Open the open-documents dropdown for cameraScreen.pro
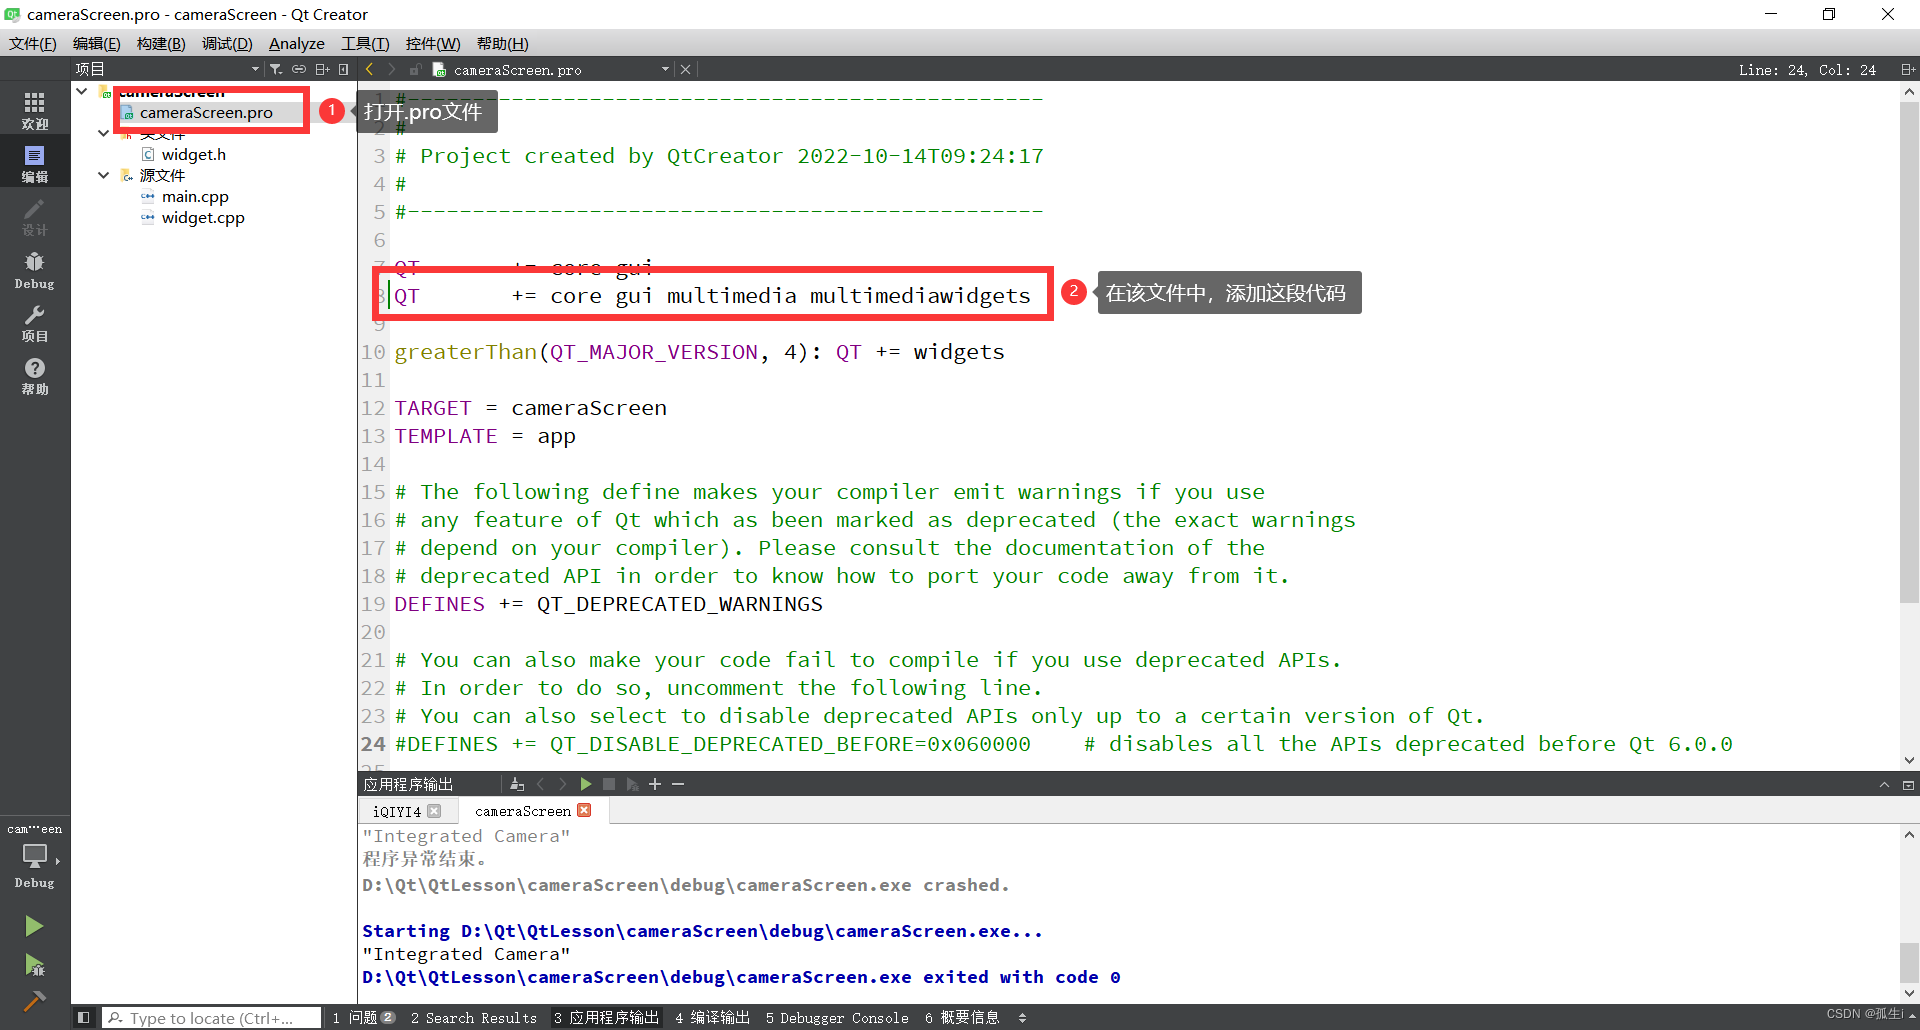The width and height of the screenshot is (1920, 1030). pyautogui.click(x=665, y=69)
